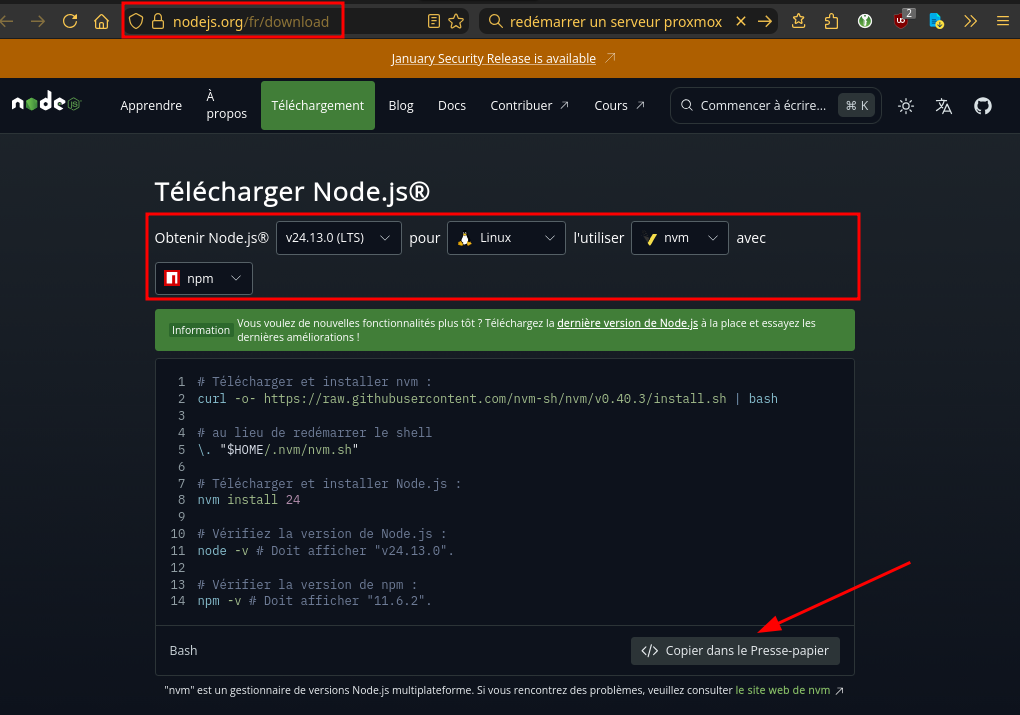Follow the January Security Release link
1020x715 pixels.
coord(493,59)
